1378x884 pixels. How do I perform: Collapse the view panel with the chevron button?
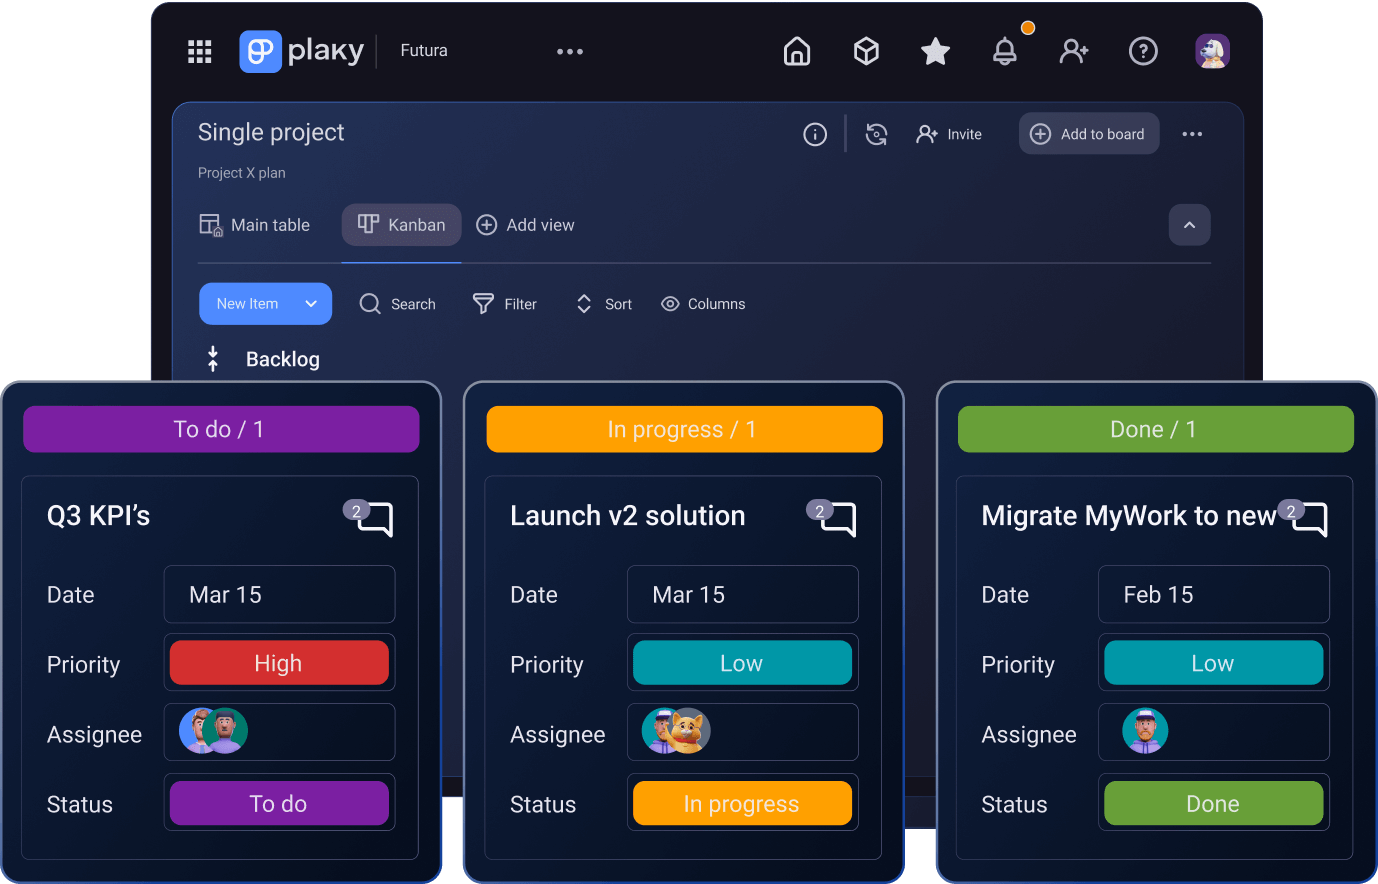pyautogui.click(x=1189, y=225)
